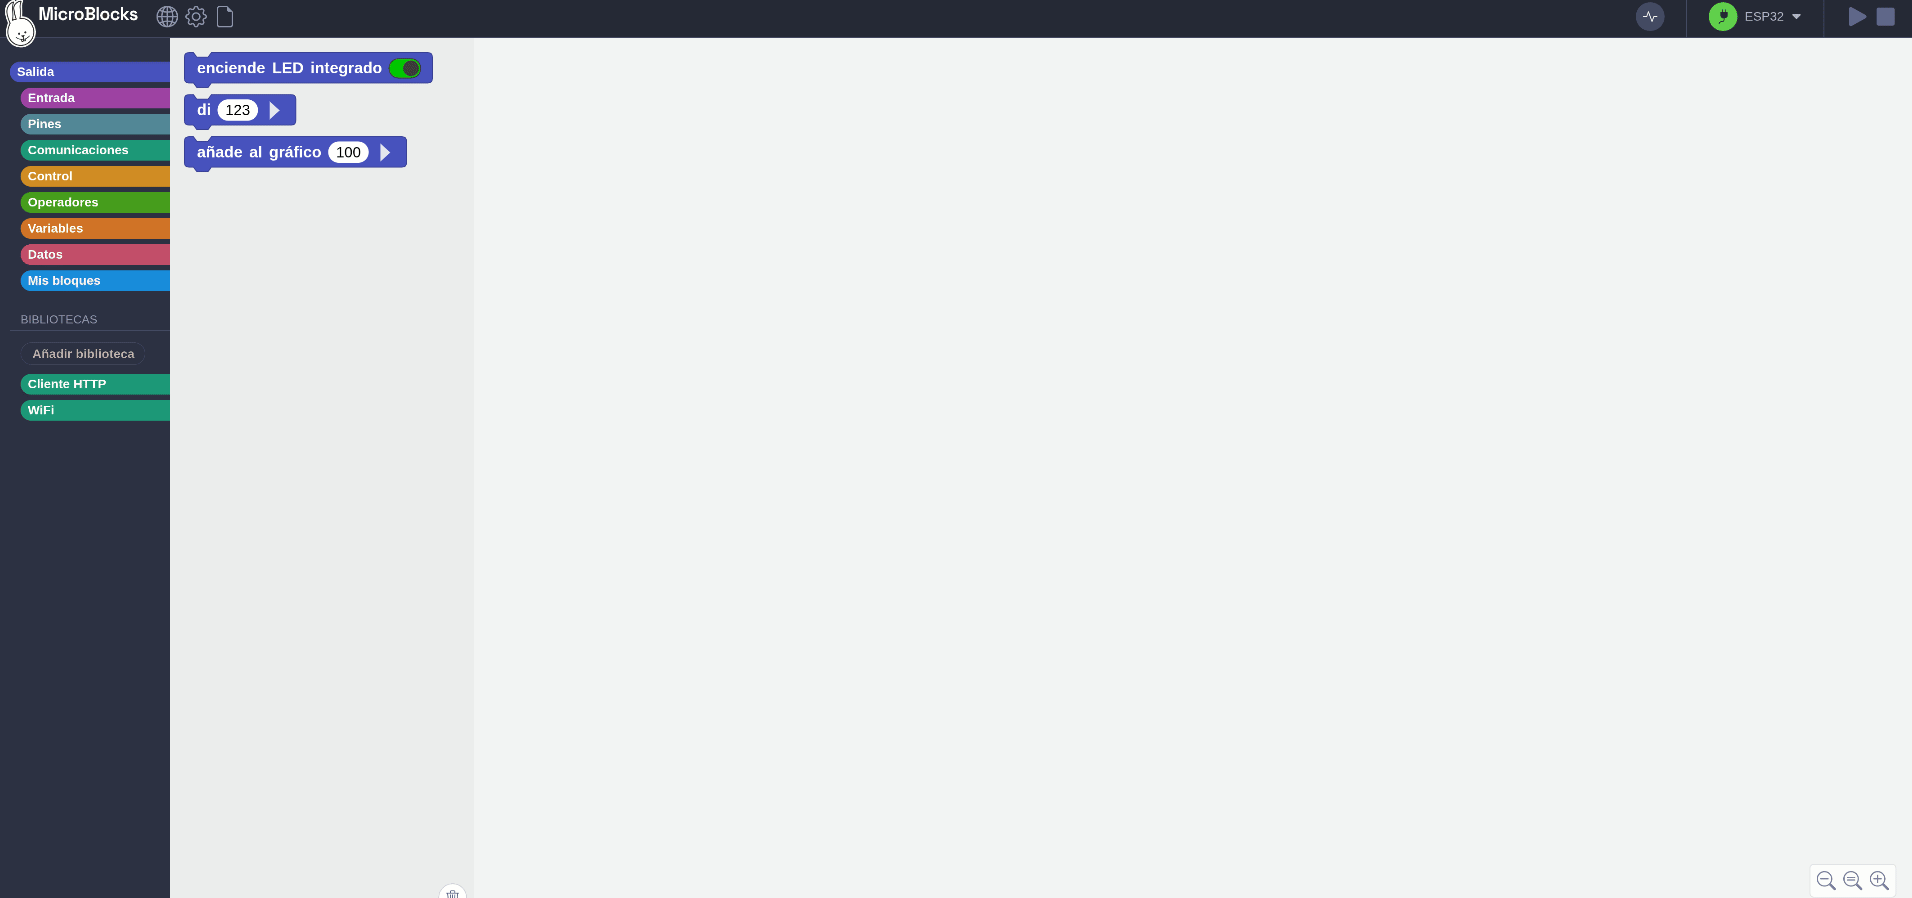Select the Variables category
Image resolution: width=1912 pixels, height=898 pixels.
coord(95,228)
